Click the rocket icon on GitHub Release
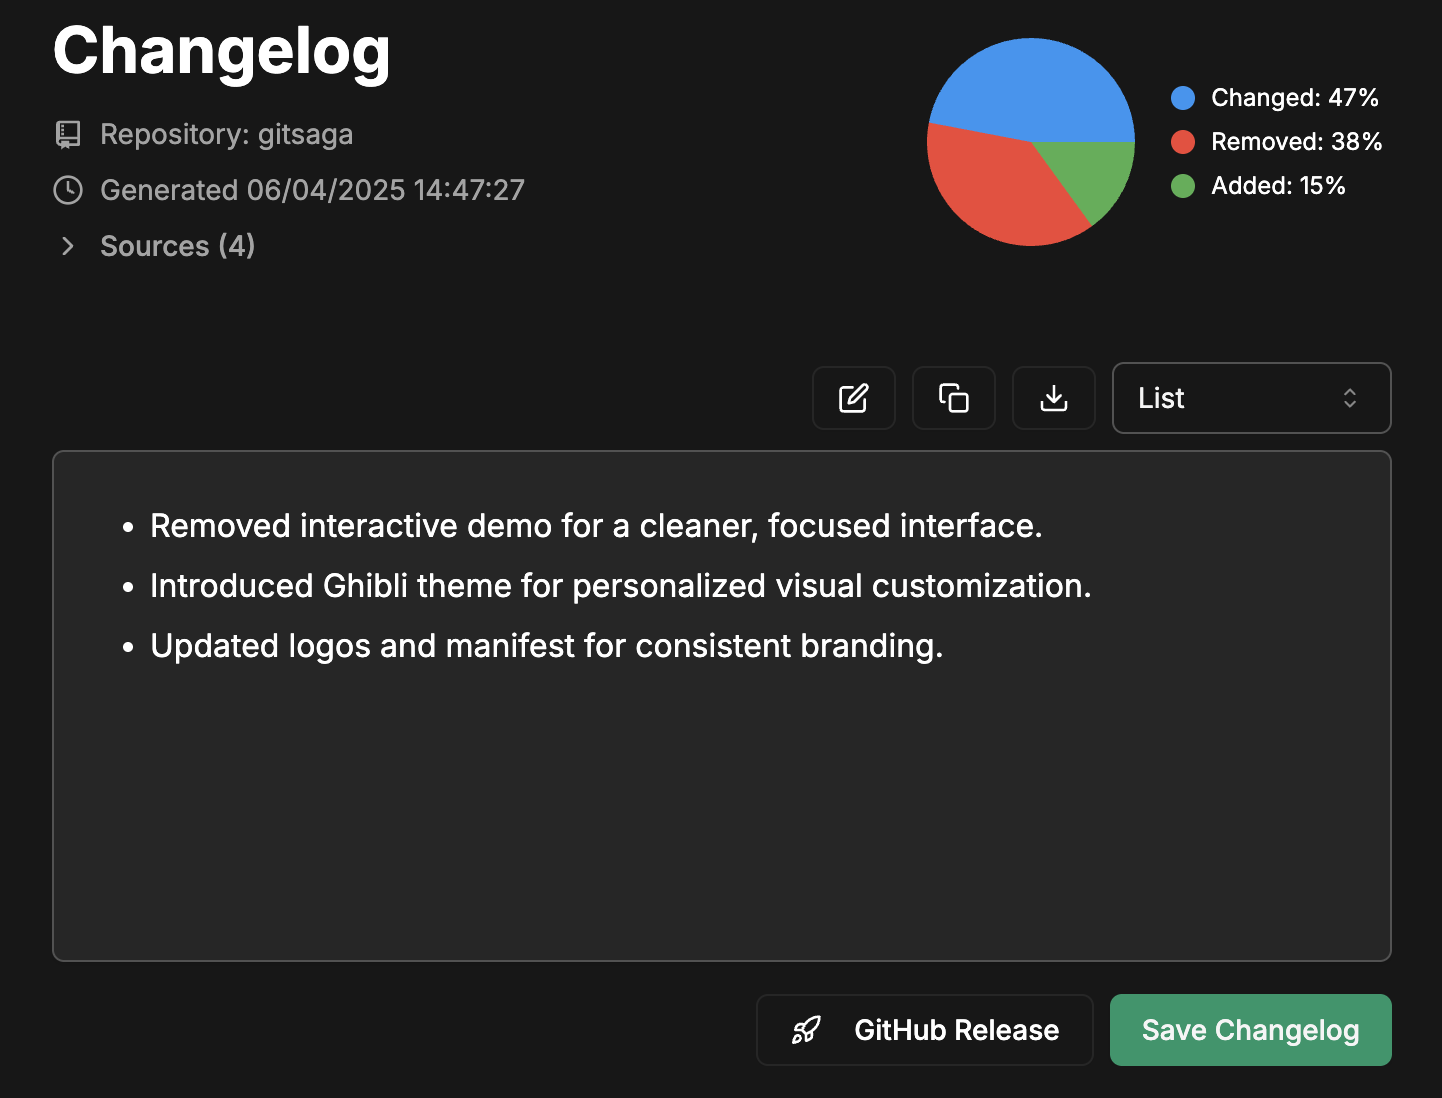The width and height of the screenshot is (1442, 1098). click(x=806, y=1030)
